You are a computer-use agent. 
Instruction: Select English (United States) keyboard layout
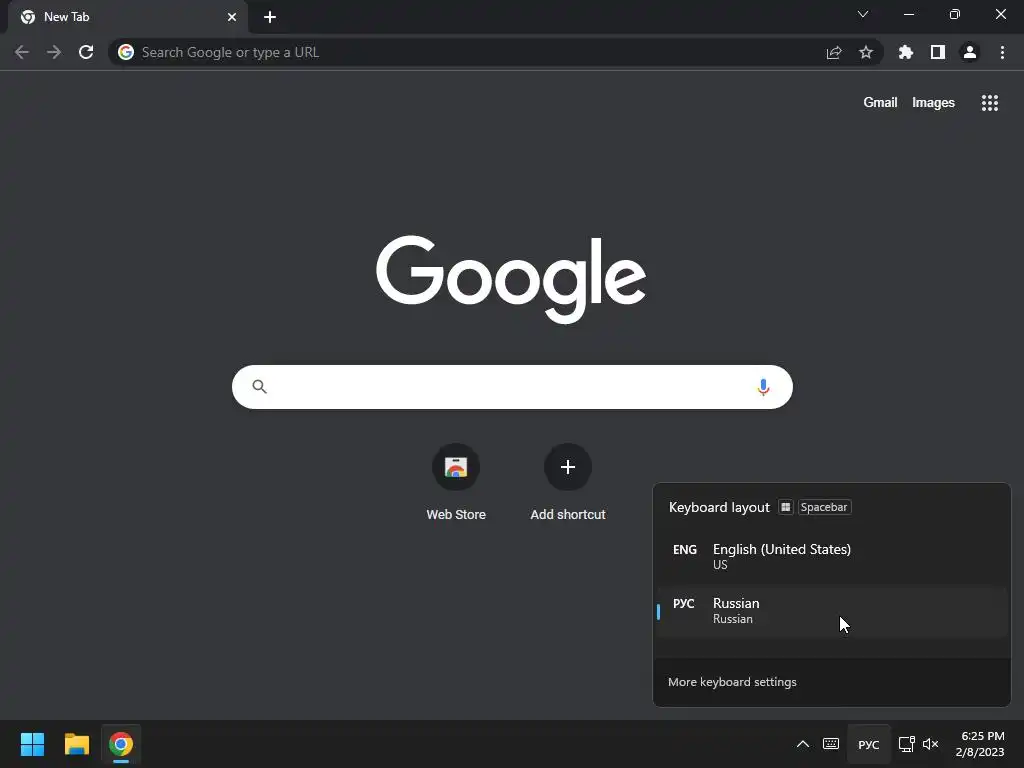tap(831, 556)
